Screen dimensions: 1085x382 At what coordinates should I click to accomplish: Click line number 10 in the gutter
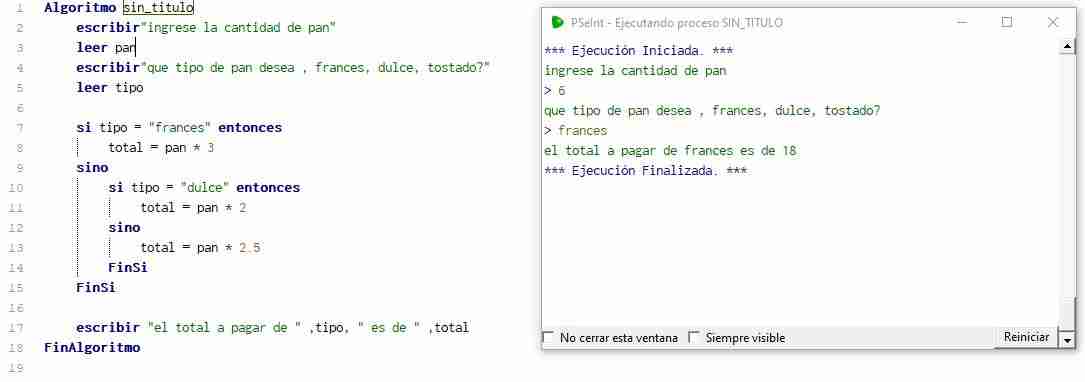(x=17, y=188)
